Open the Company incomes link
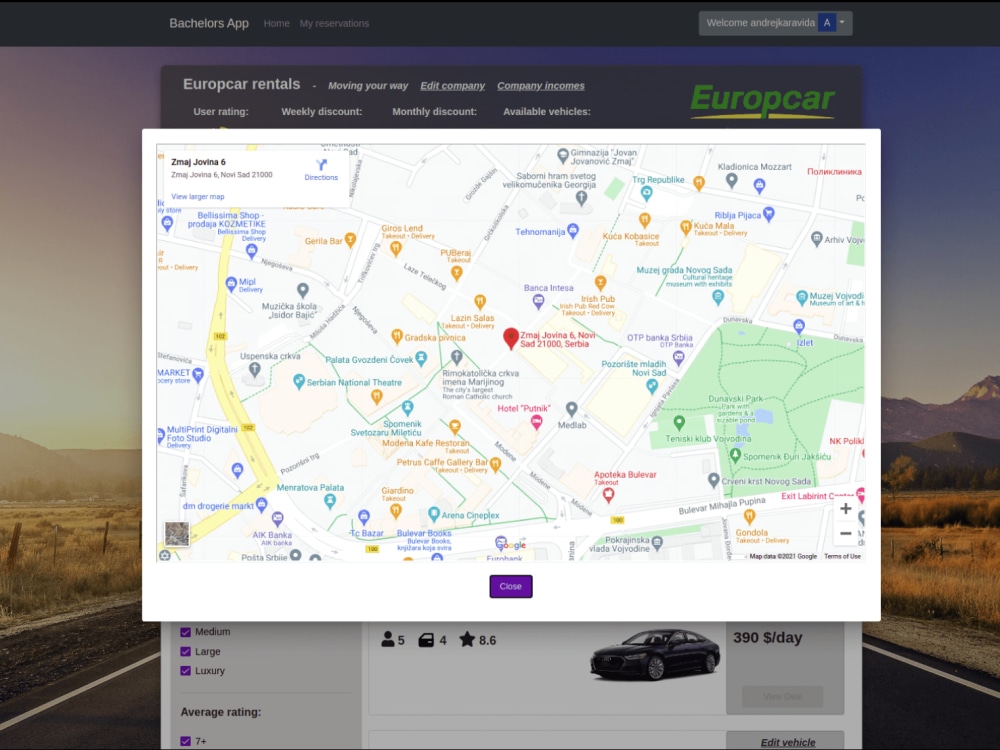Image resolution: width=1000 pixels, height=750 pixels. (541, 85)
